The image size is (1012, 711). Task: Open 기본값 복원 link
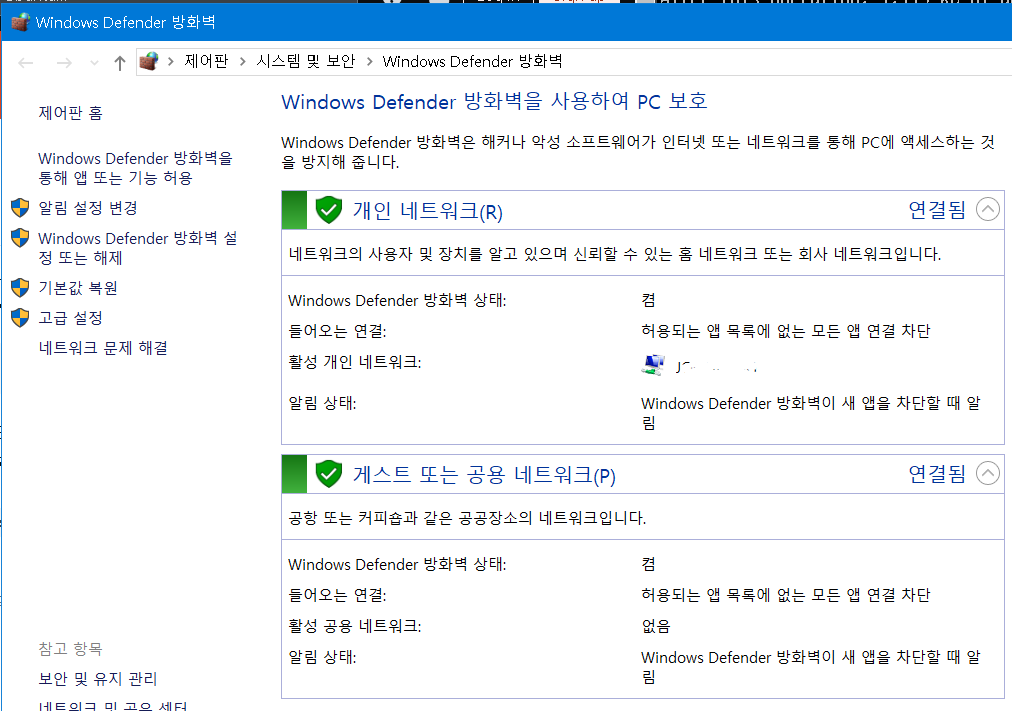click(78, 288)
